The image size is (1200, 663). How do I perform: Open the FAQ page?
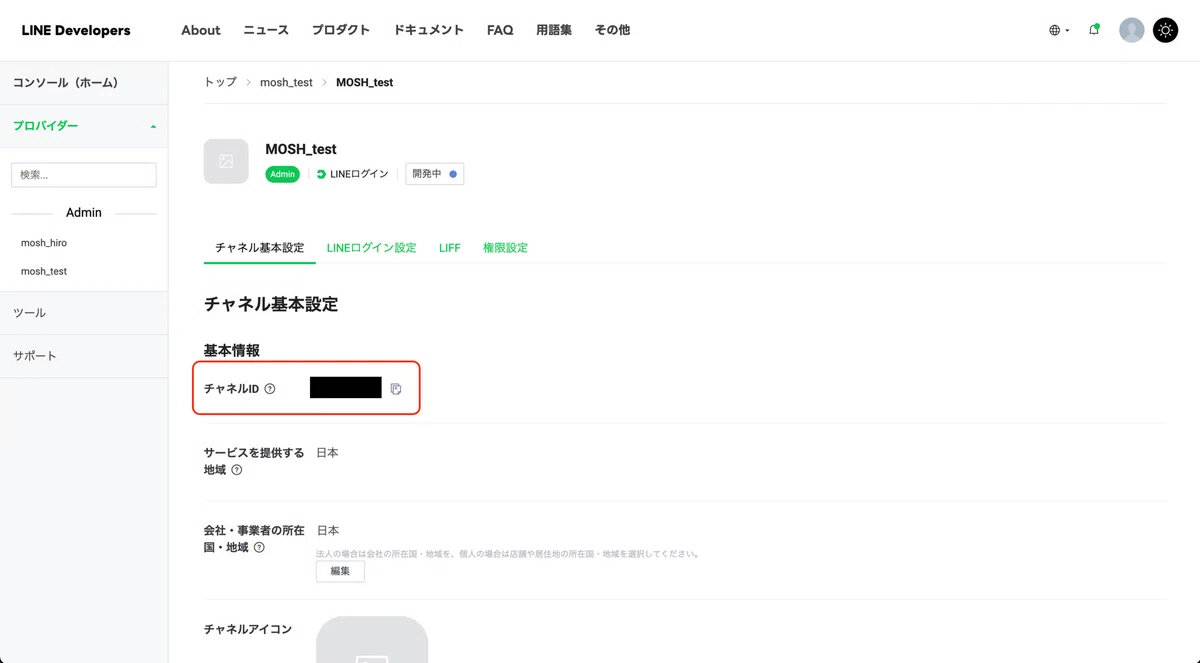pyautogui.click(x=500, y=30)
